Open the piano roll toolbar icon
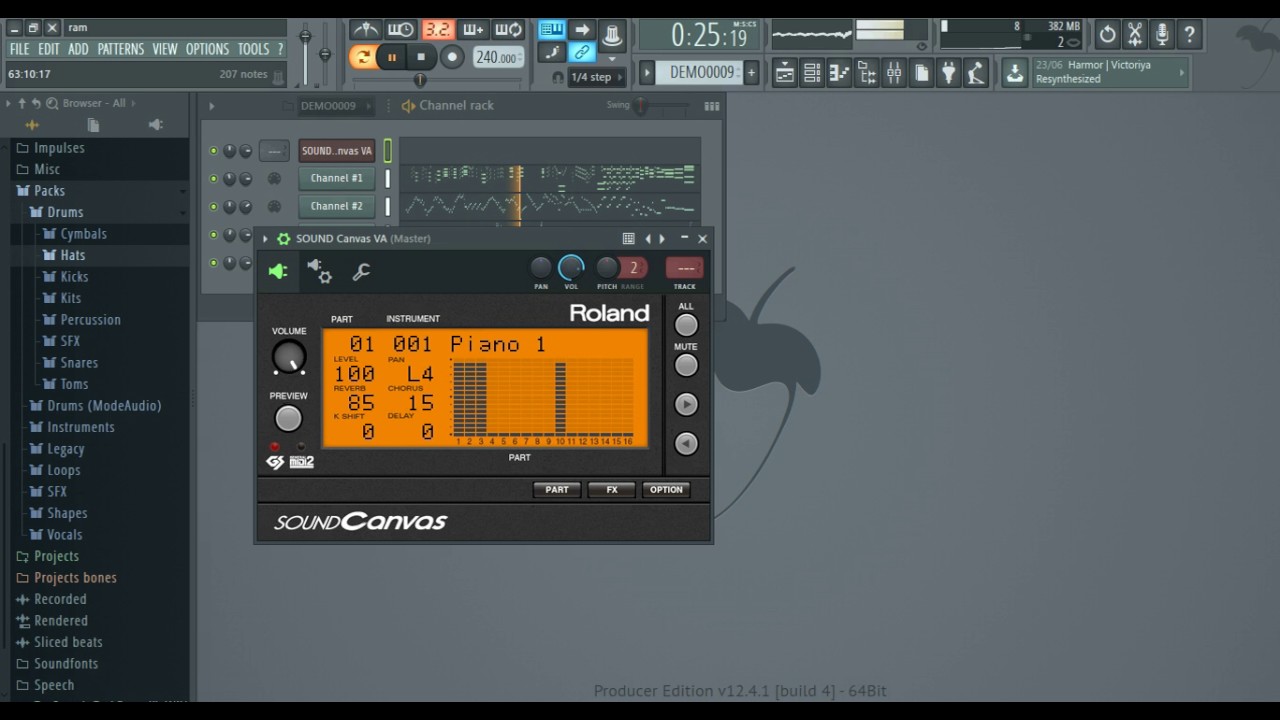This screenshot has width=1280, height=720. click(x=839, y=73)
